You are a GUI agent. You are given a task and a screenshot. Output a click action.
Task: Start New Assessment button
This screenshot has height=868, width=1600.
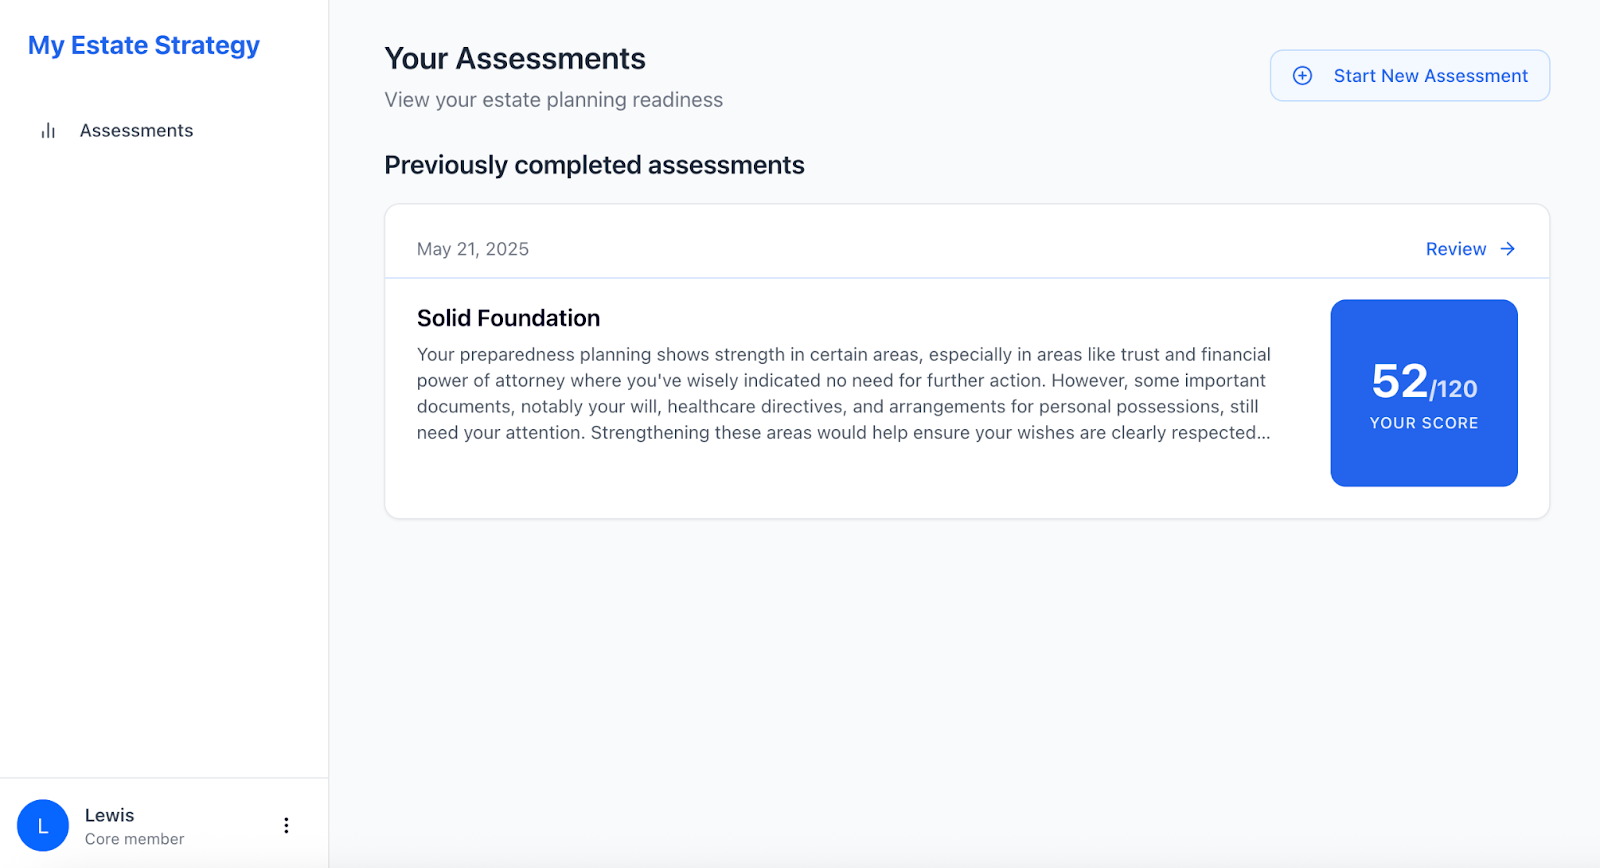pyautogui.click(x=1409, y=76)
